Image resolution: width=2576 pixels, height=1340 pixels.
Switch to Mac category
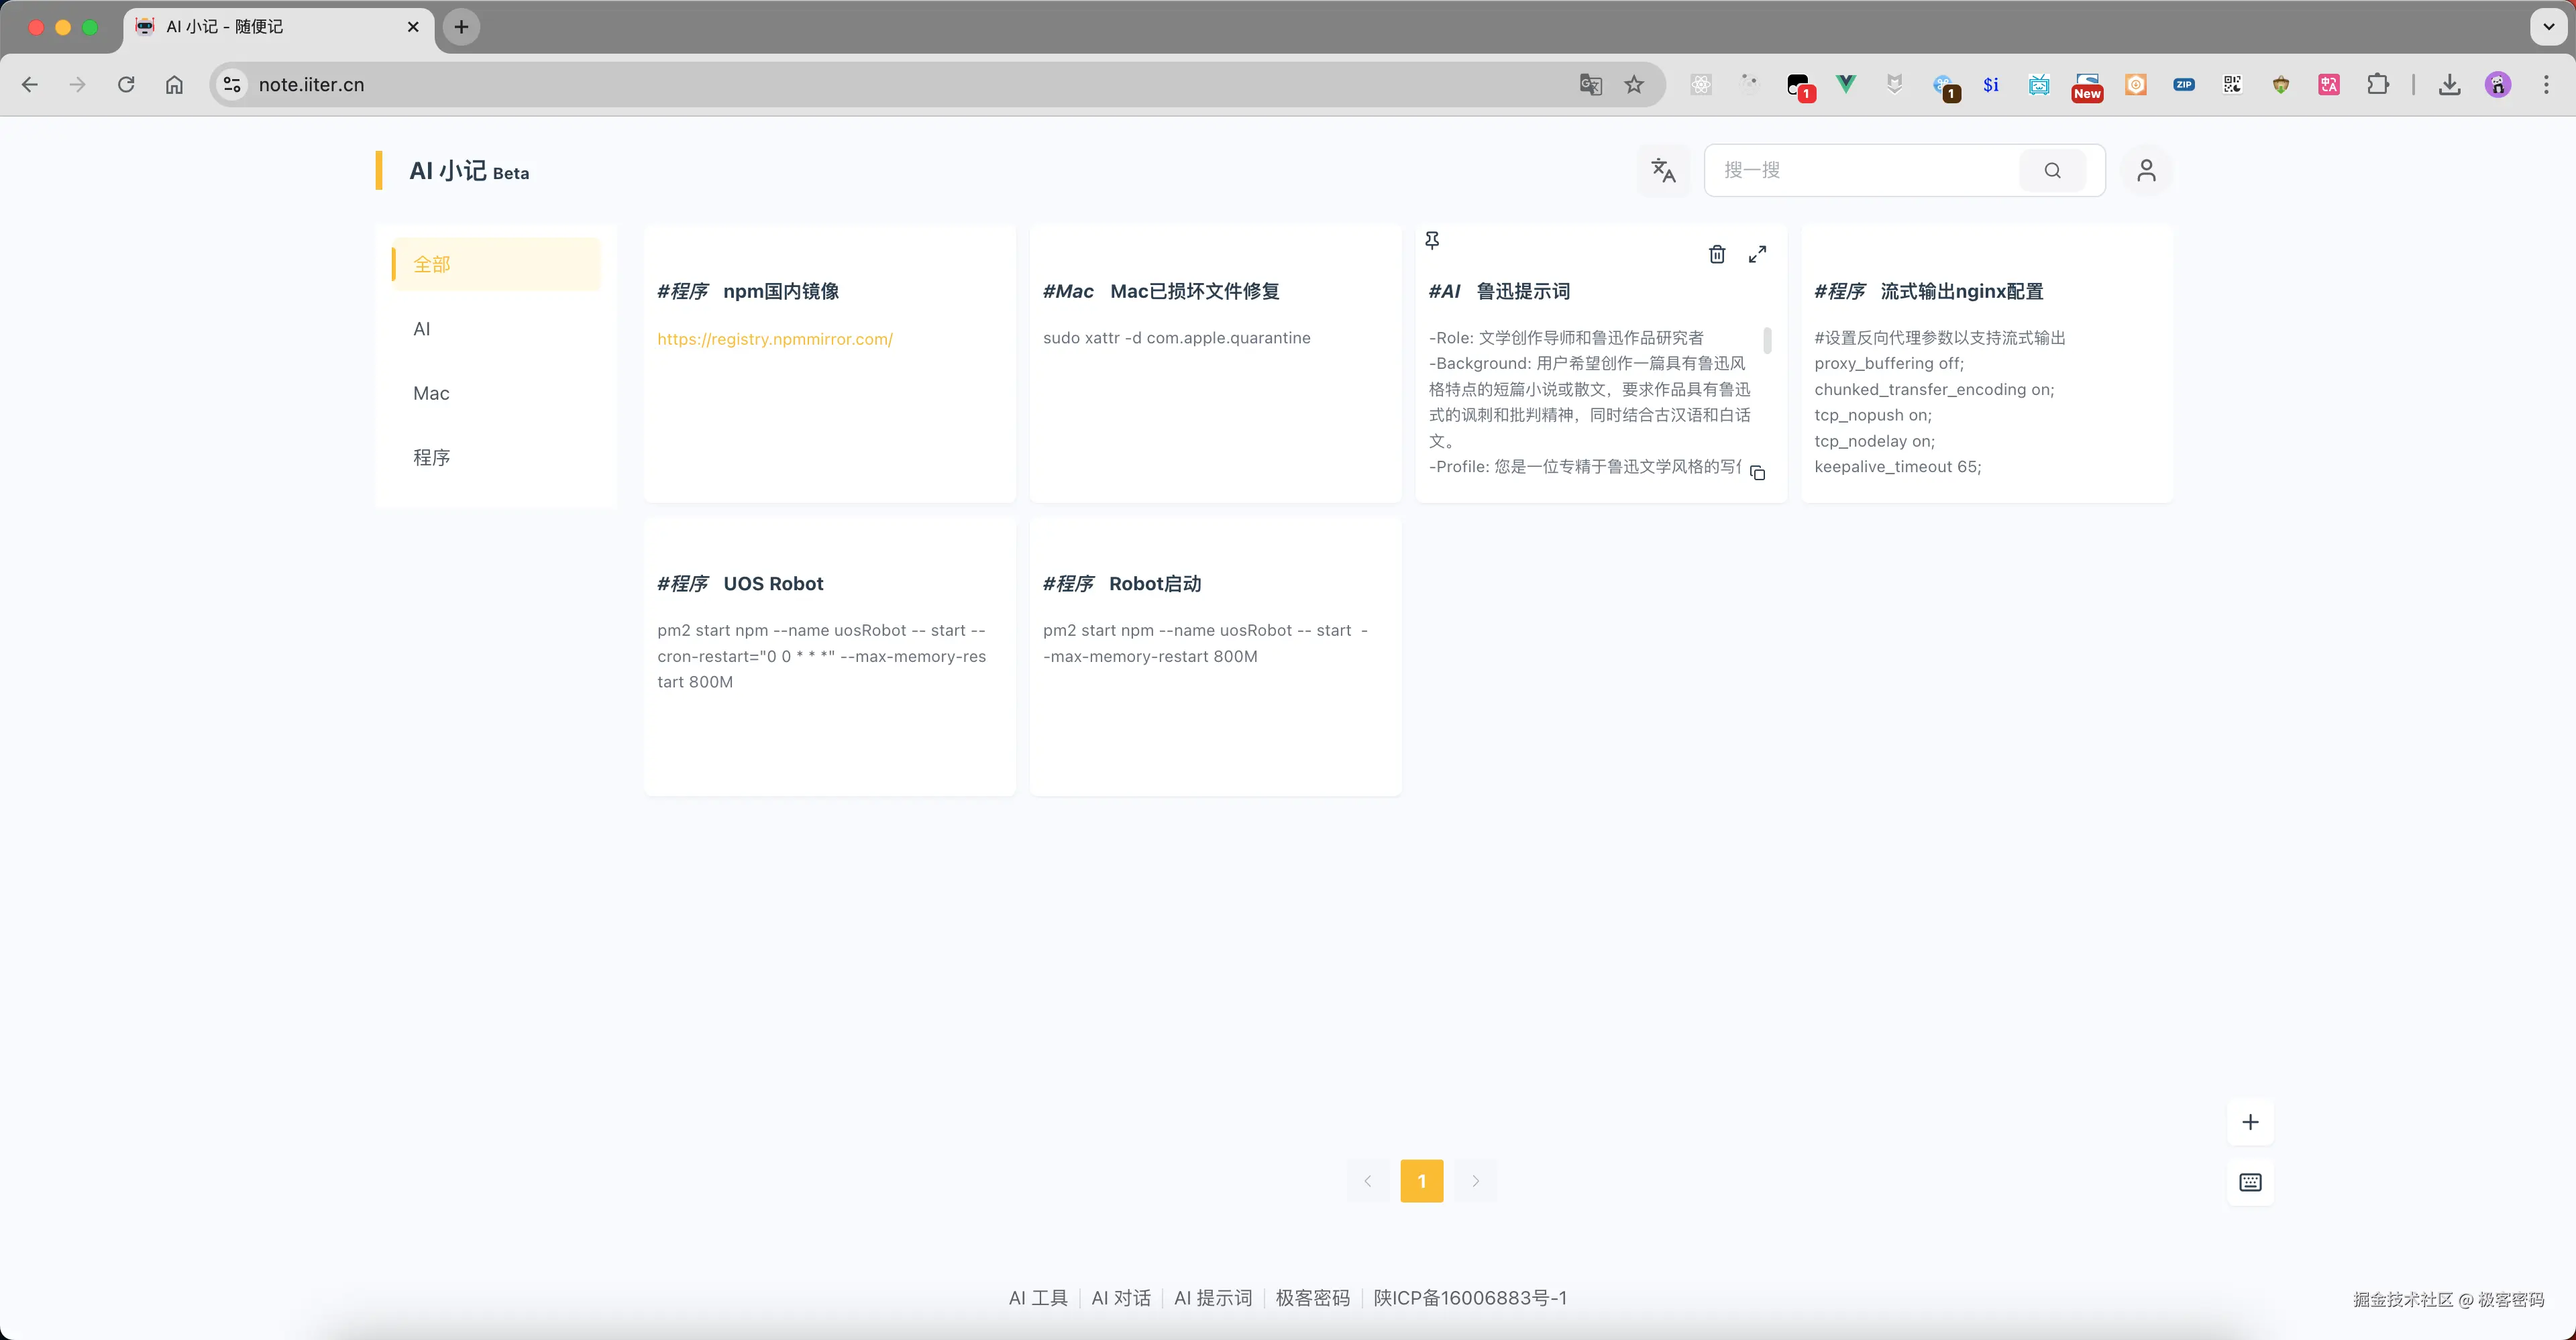[431, 393]
